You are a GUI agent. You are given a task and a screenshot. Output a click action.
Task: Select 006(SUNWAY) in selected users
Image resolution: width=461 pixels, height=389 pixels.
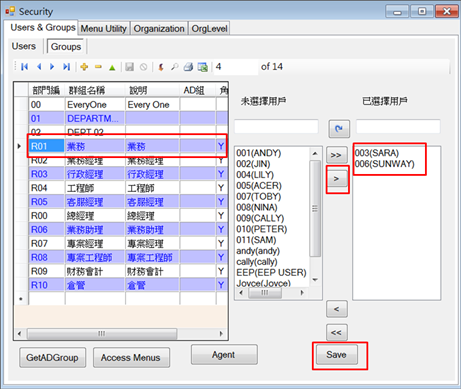pos(385,164)
